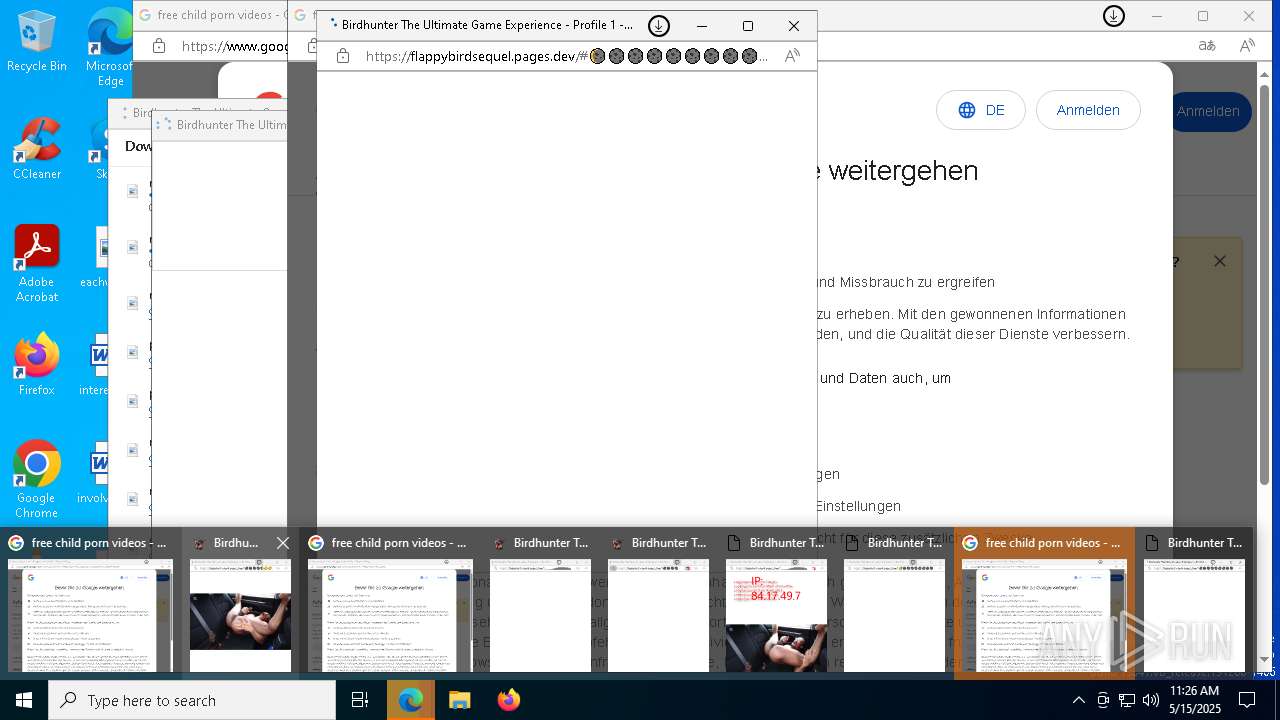The width and height of the screenshot is (1280, 720).
Task: Open the network icon in system tray
Action: tap(1127, 700)
